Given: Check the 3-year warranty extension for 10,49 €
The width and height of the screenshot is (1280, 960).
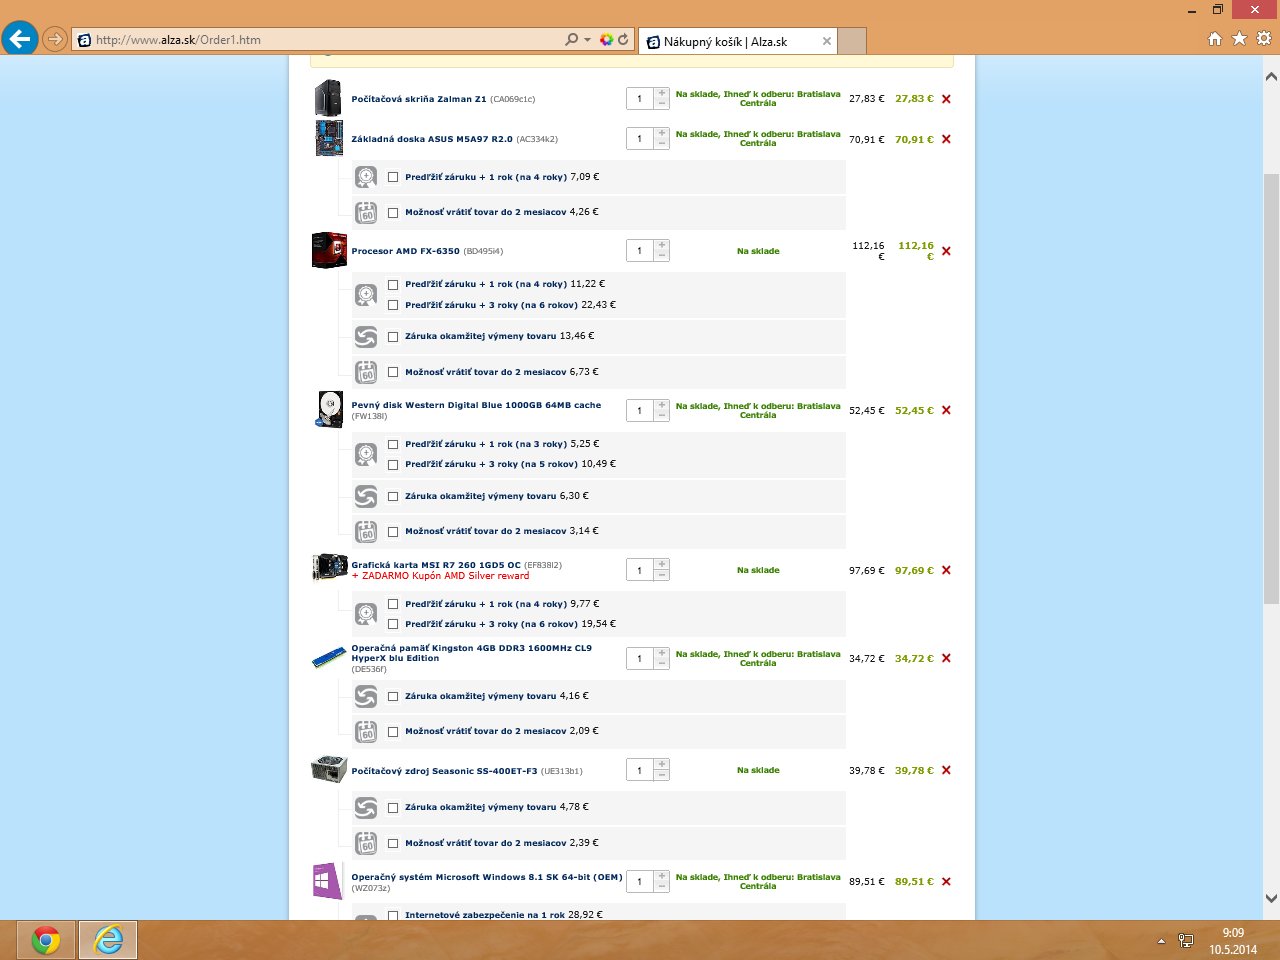Looking at the screenshot, I should 393,464.
